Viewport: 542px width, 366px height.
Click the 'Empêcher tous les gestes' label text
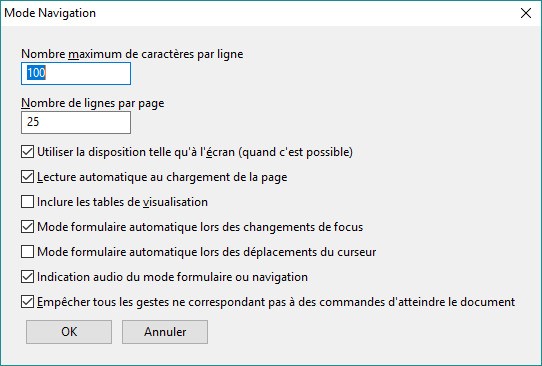[276, 302]
